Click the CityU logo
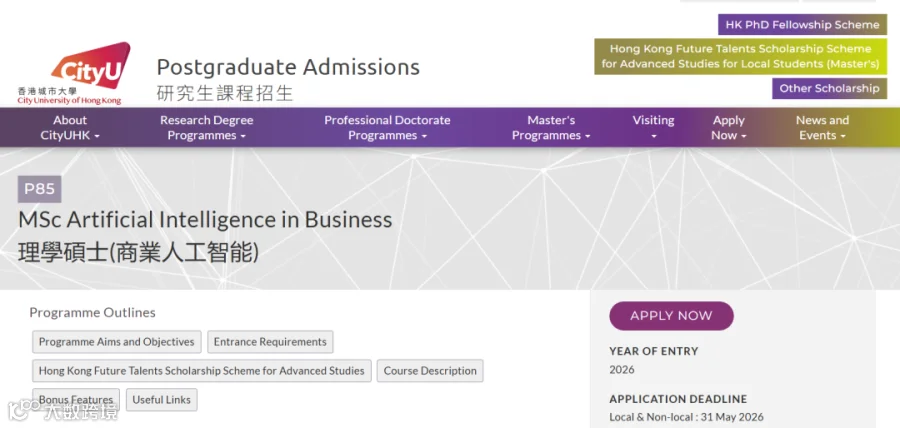 point(73,73)
